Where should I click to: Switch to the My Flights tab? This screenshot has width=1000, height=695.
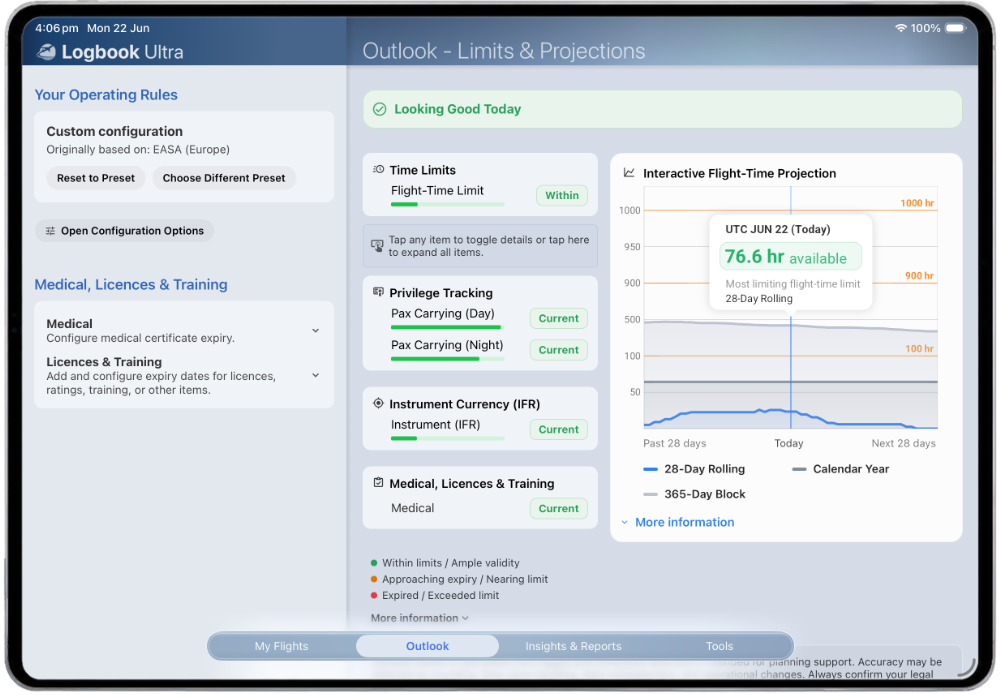(281, 647)
